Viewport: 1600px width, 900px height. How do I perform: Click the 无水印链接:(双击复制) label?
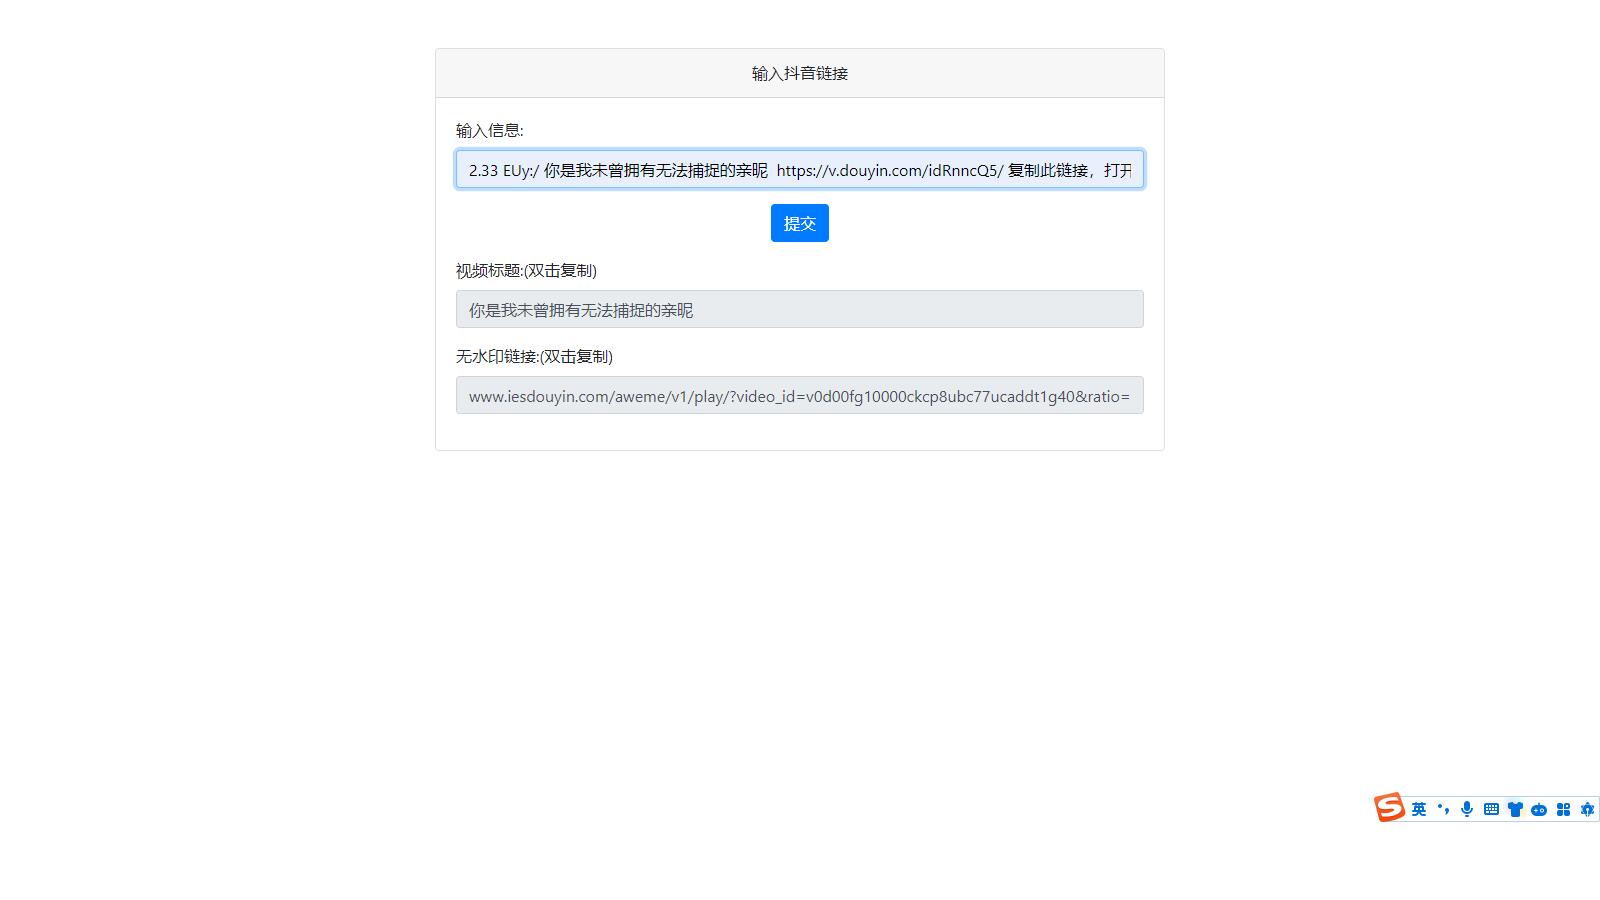(x=534, y=357)
